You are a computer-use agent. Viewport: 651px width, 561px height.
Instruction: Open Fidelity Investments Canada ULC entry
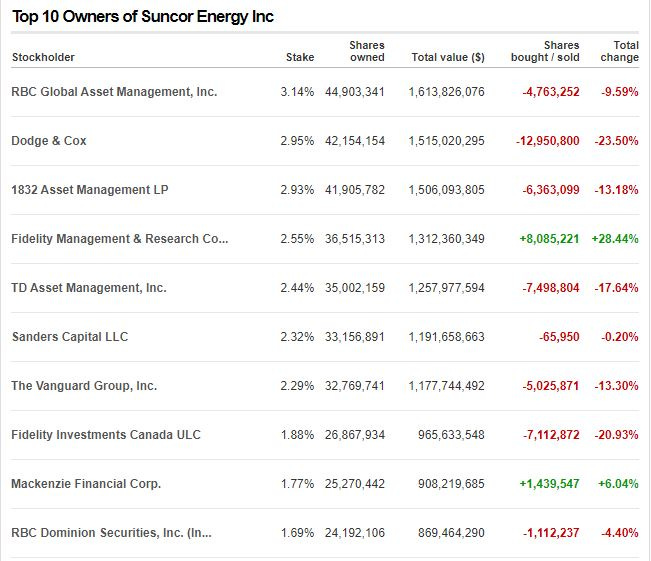tap(106, 435)
